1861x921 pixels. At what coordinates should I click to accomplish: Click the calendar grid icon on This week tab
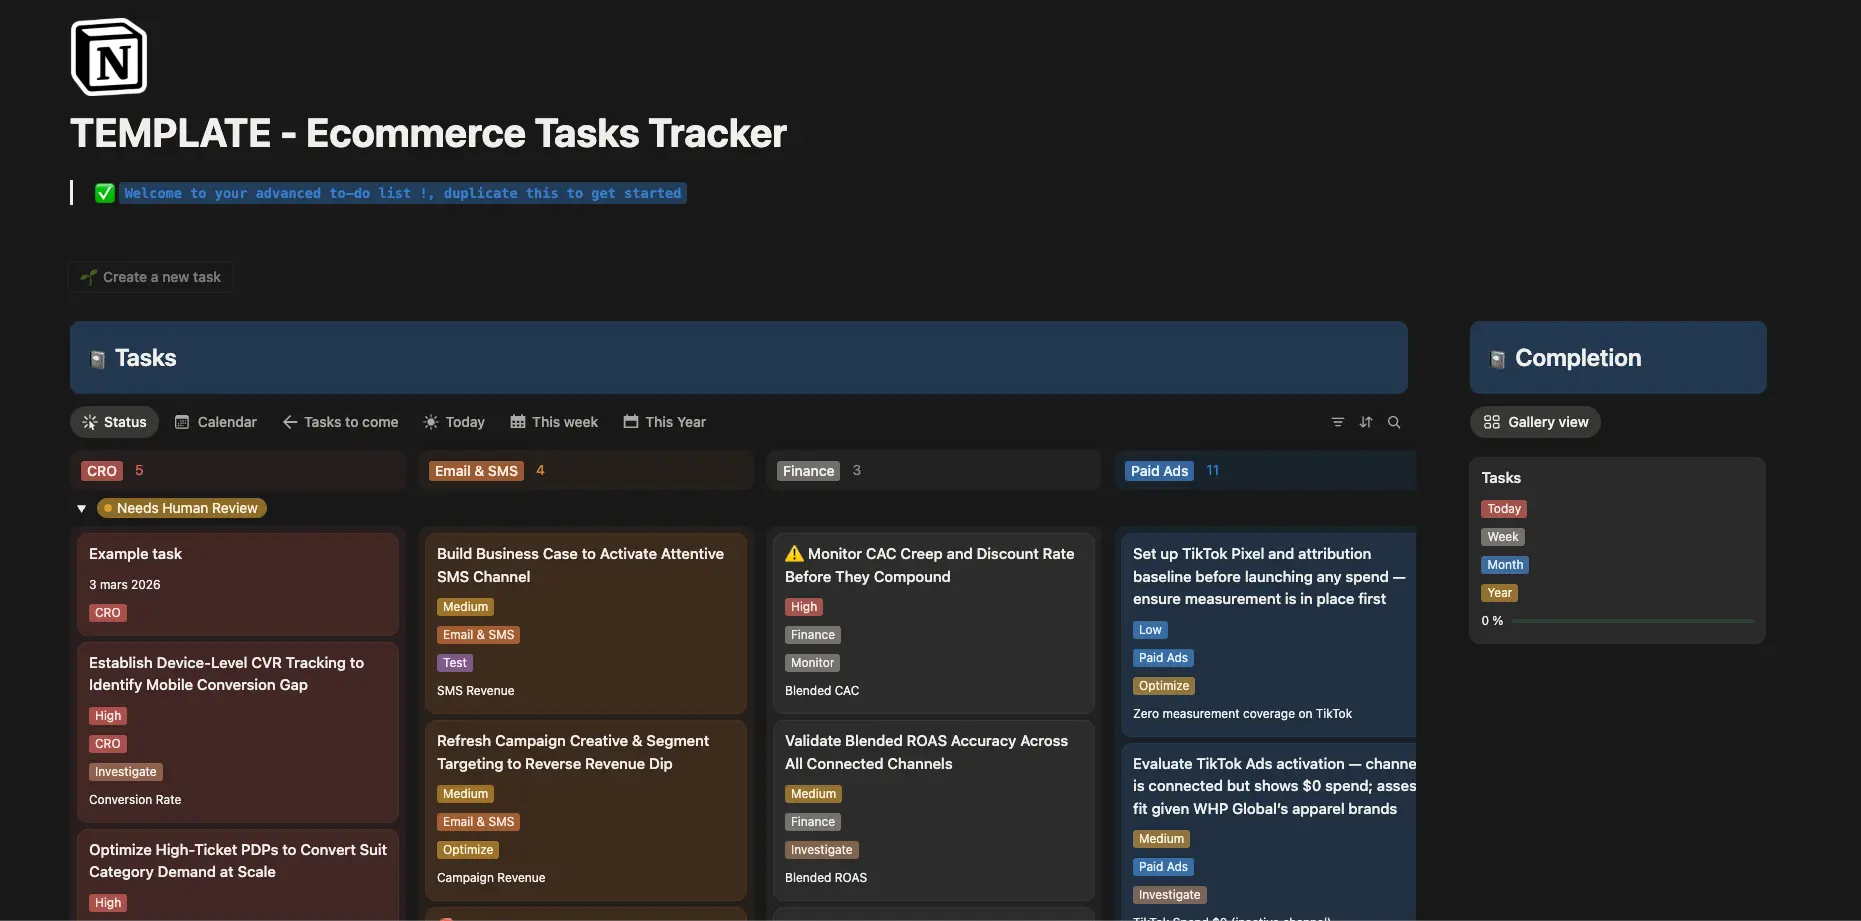pos(518,422)
